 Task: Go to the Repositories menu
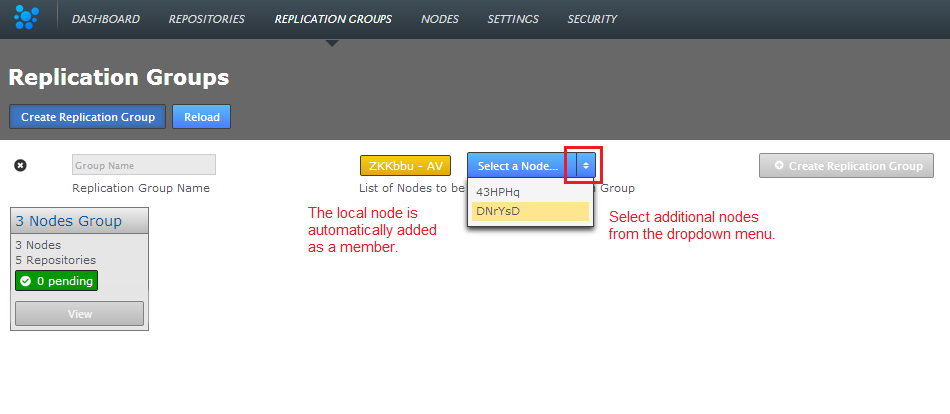[207, 19]
